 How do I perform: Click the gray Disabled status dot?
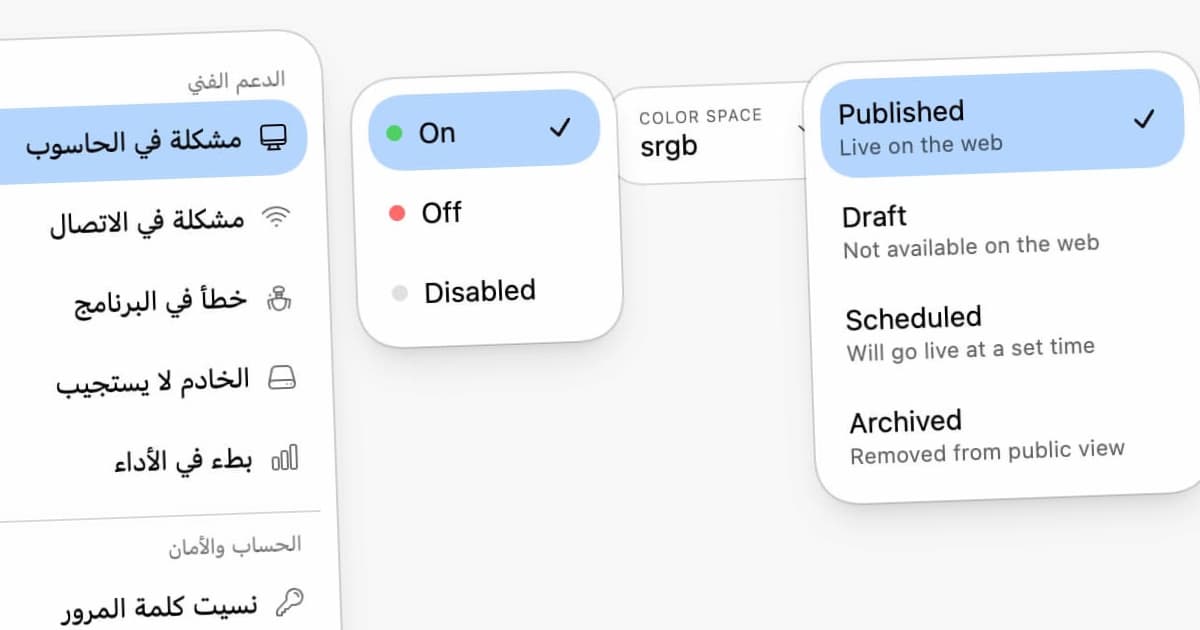point(400,294)
